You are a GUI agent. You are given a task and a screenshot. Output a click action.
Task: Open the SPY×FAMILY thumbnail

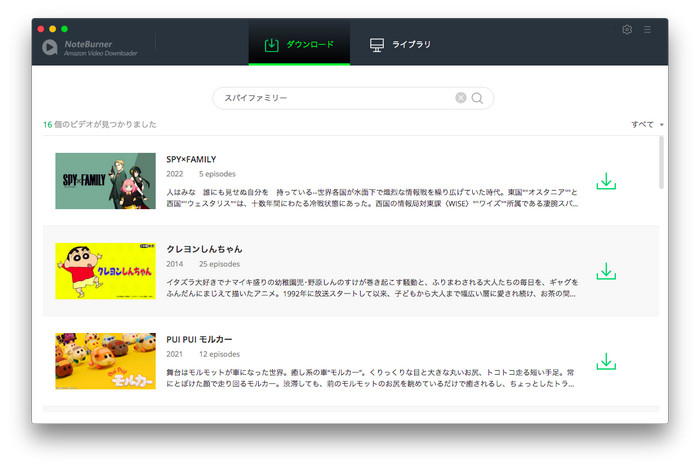105,181
